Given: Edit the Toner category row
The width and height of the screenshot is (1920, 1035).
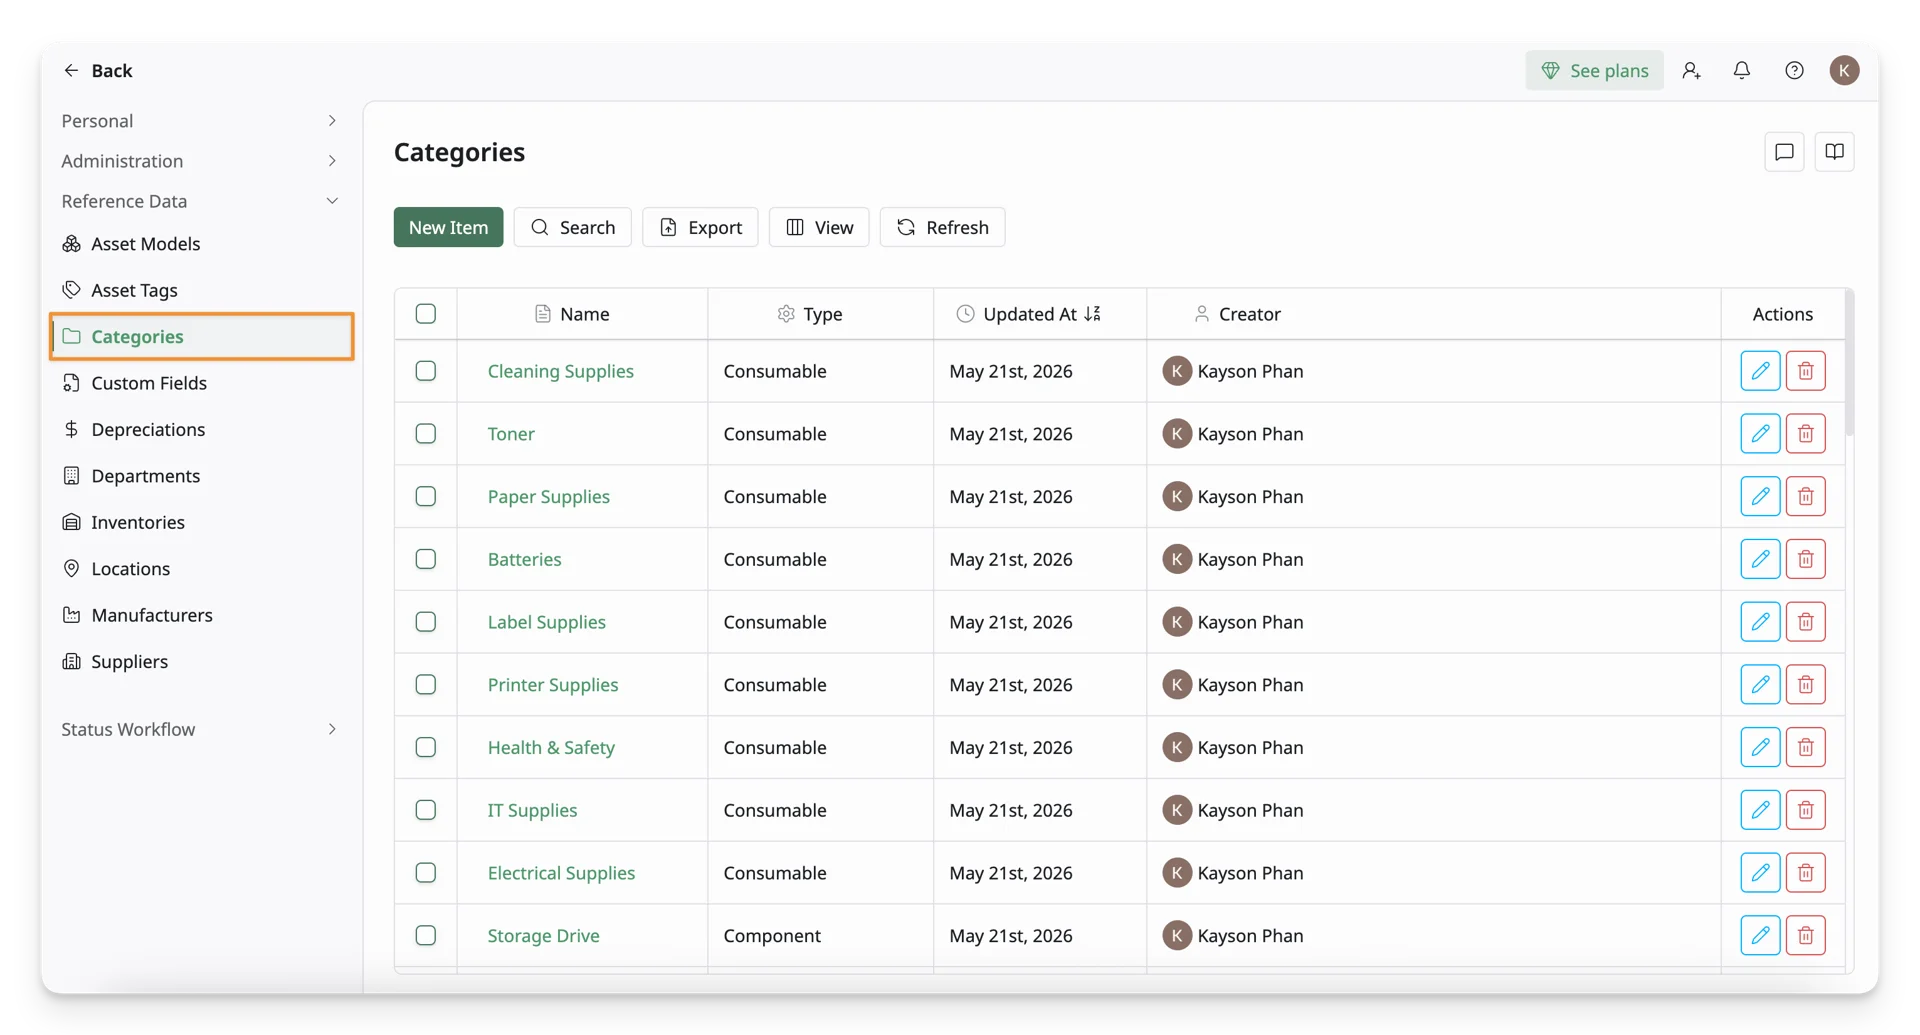Looking at the screenshot, I should point(1760,434).
